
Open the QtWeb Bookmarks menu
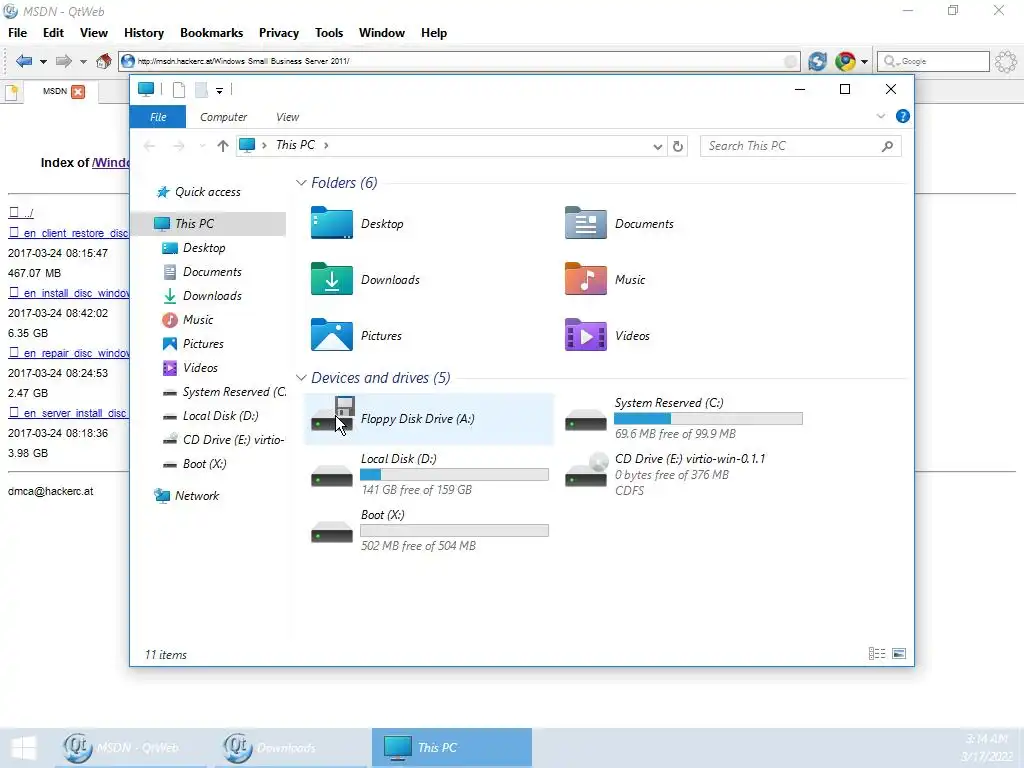212,33
